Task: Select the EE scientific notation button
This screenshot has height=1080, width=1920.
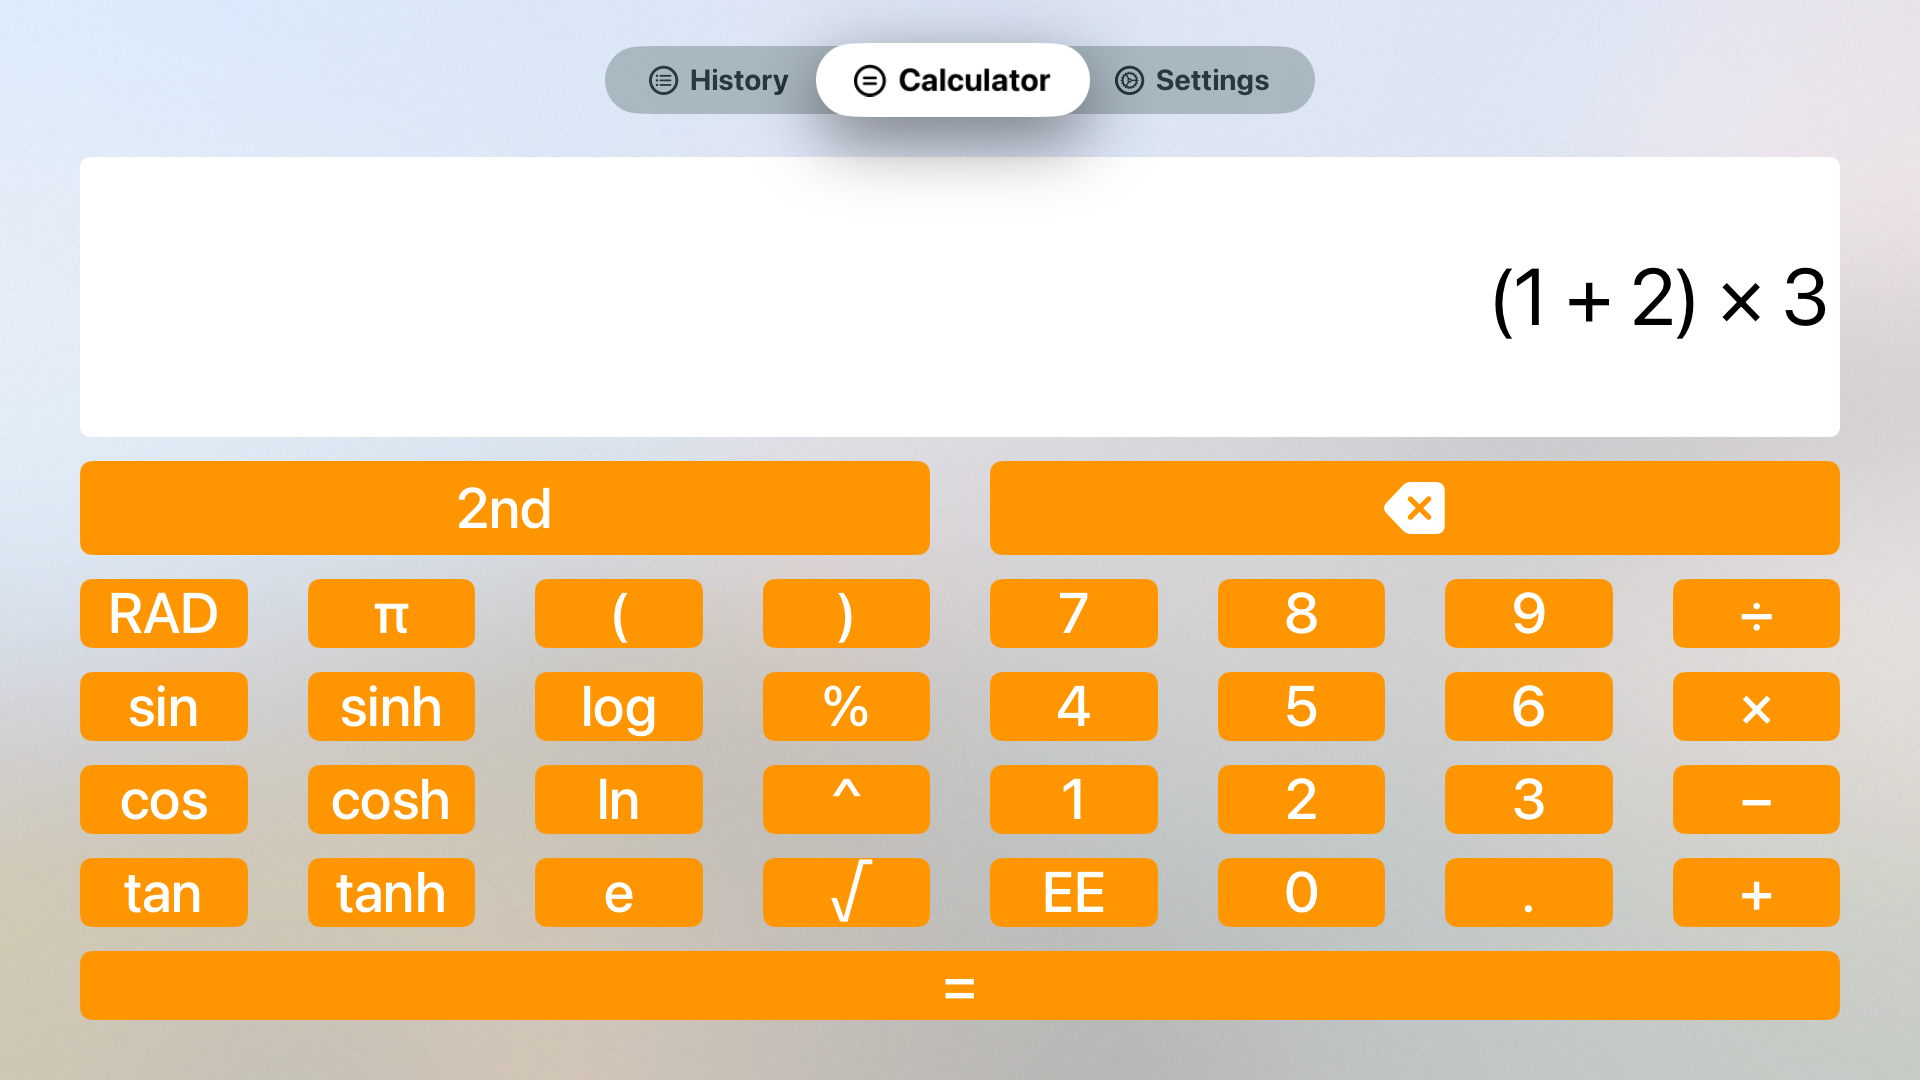Action: (x=1073, y=891)
